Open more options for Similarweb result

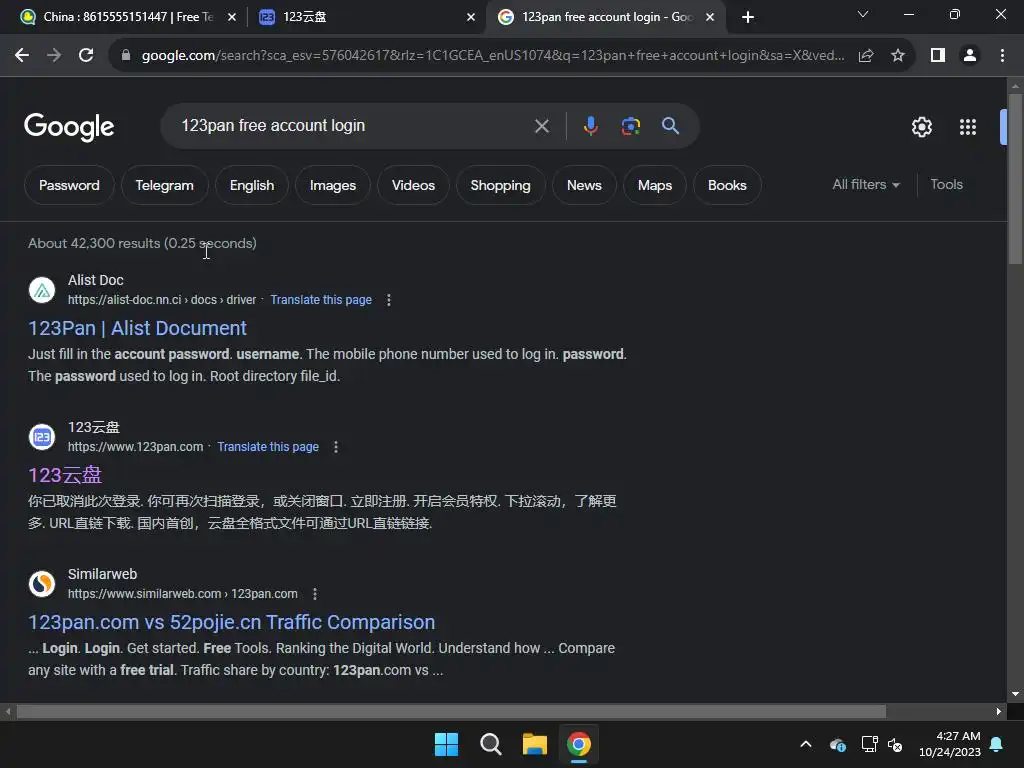(x=315, y=594)
